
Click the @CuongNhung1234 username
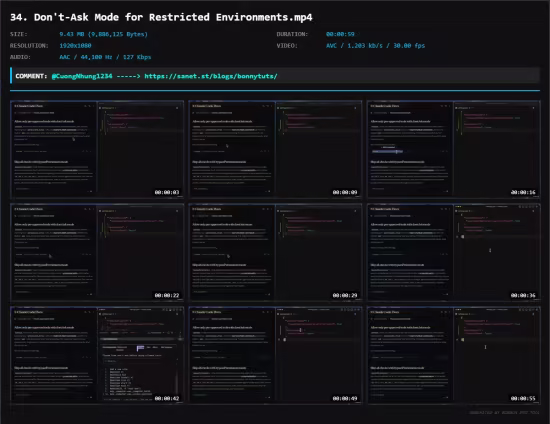point(82,76)
